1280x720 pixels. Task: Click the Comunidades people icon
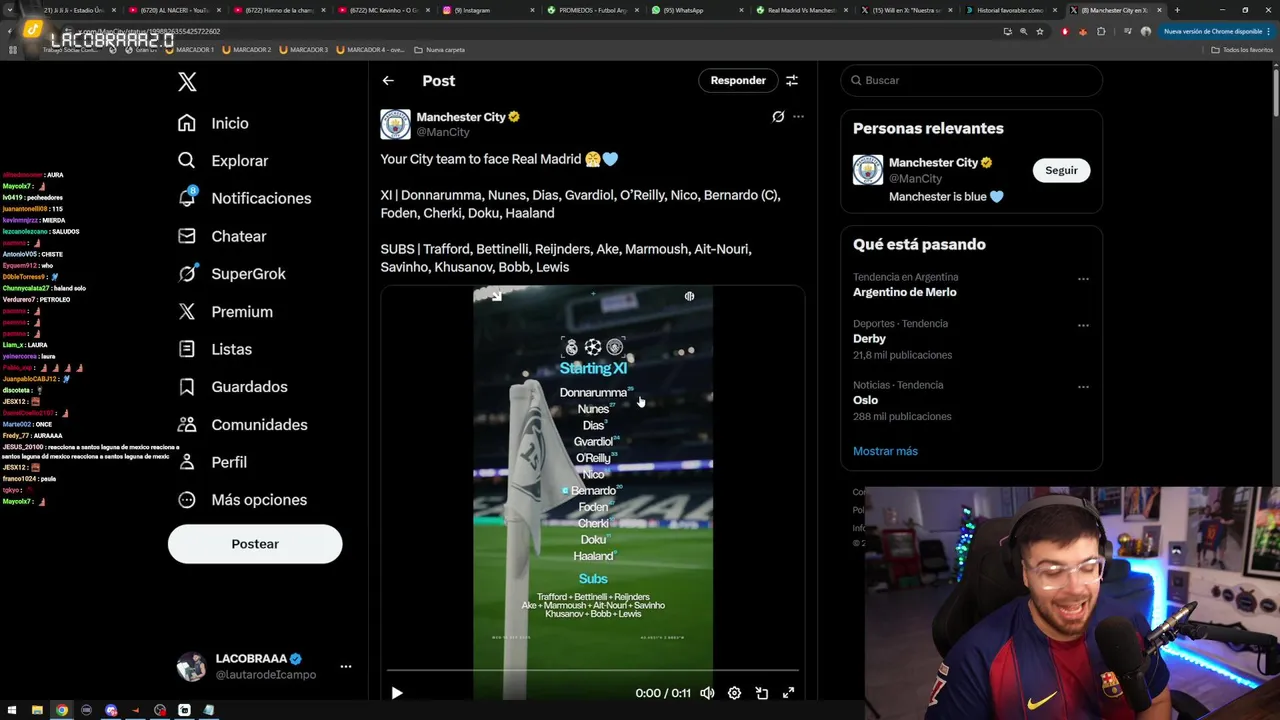click(x=187, y=424)
